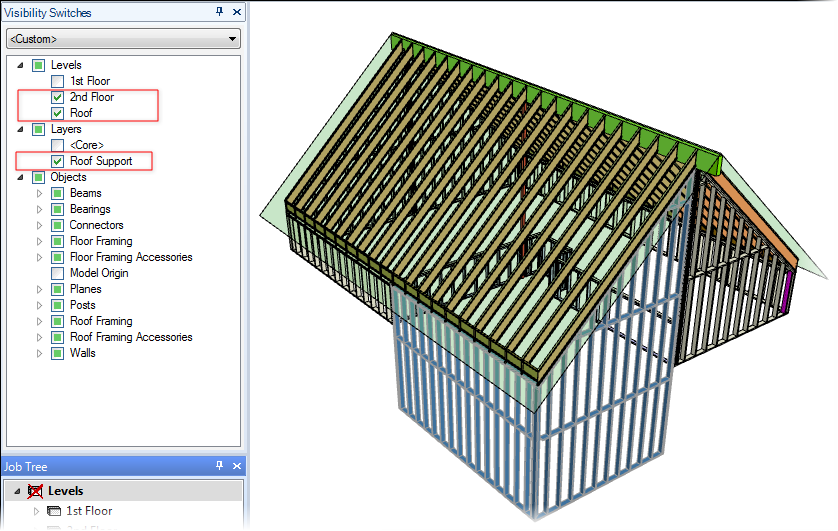Screen dimensions: 838x531
Task: Uncheck the Roof Support layer checkbox
Action: (x=57, y=161)
